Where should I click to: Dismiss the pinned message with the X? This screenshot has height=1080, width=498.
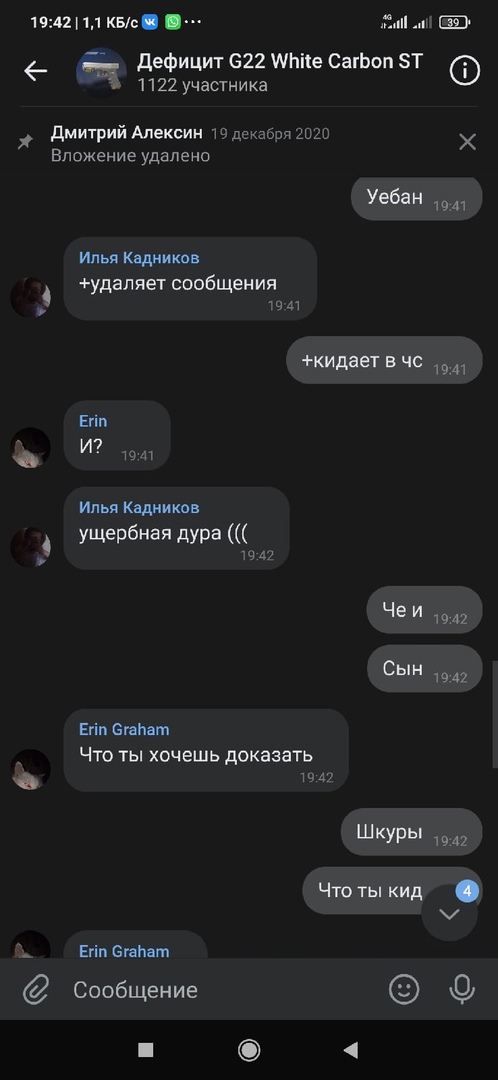[467, 142]
